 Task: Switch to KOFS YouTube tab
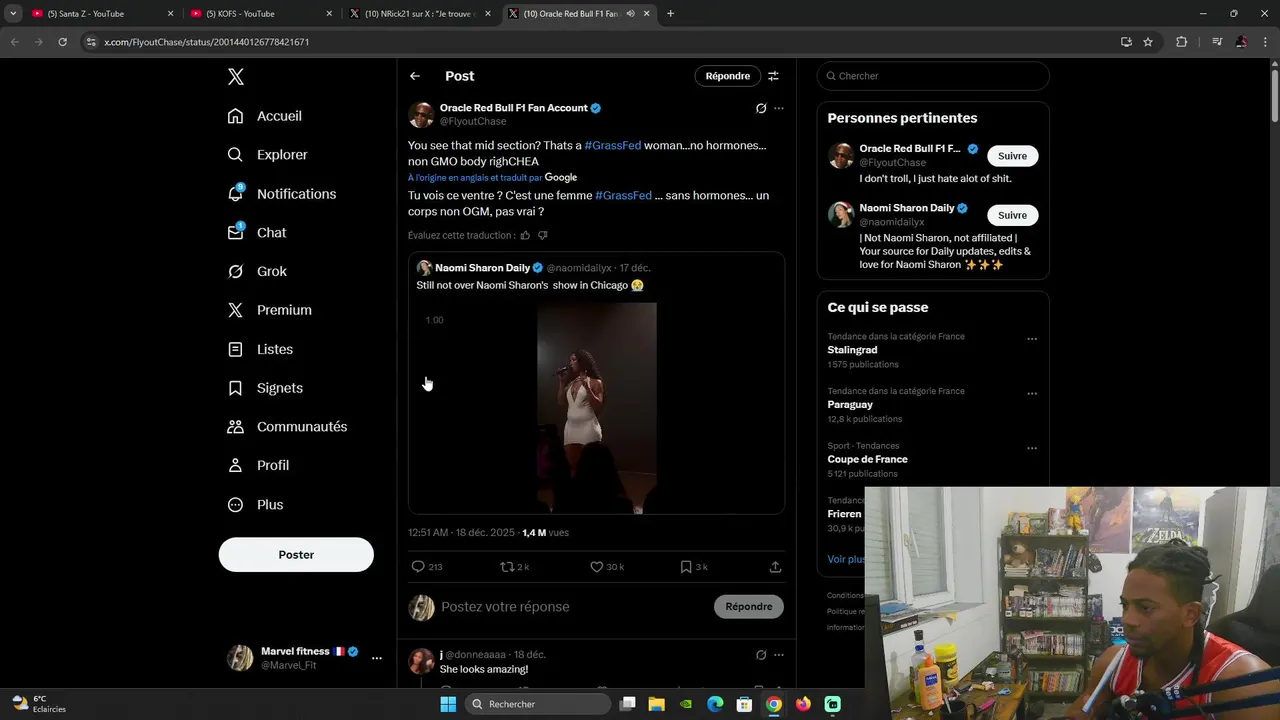point(260,14)
